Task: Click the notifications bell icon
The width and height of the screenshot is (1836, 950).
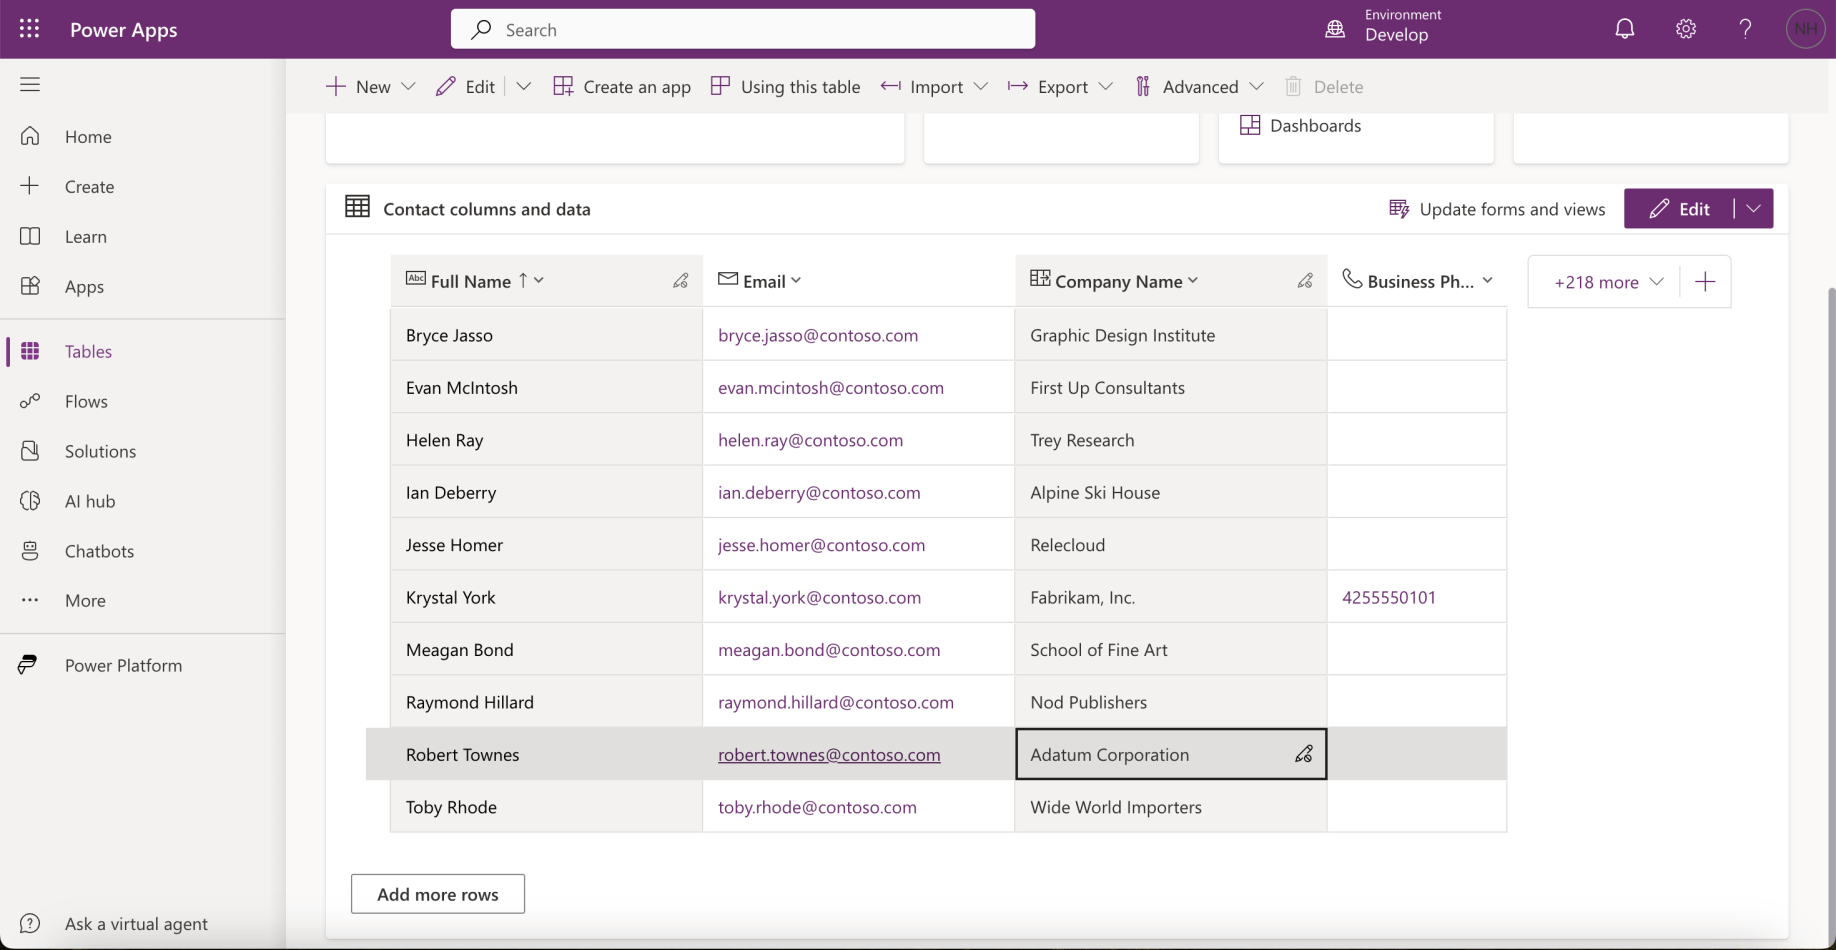Action: coord(1625,29)
